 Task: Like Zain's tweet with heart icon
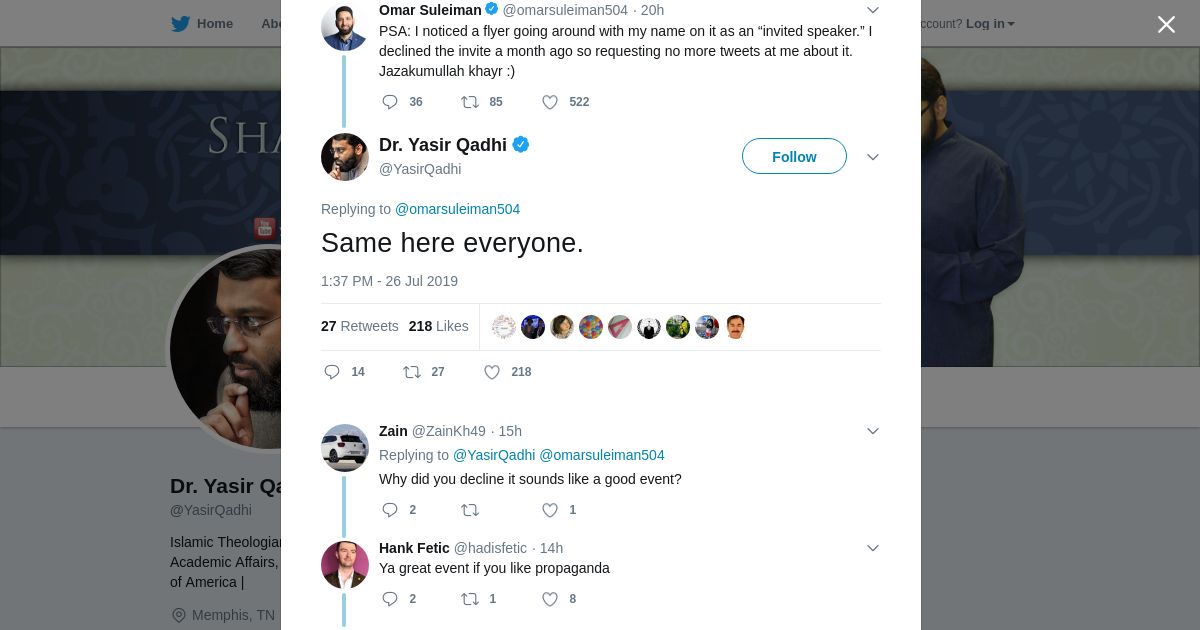550,510
